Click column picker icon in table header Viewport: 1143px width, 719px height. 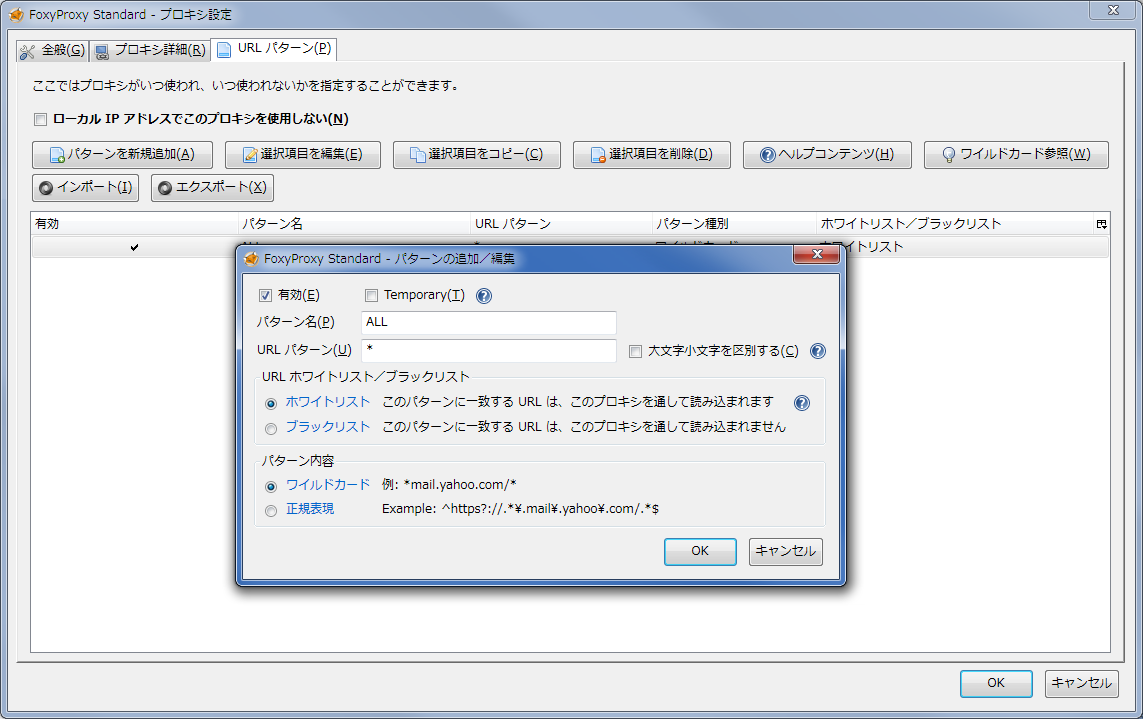1101,224
